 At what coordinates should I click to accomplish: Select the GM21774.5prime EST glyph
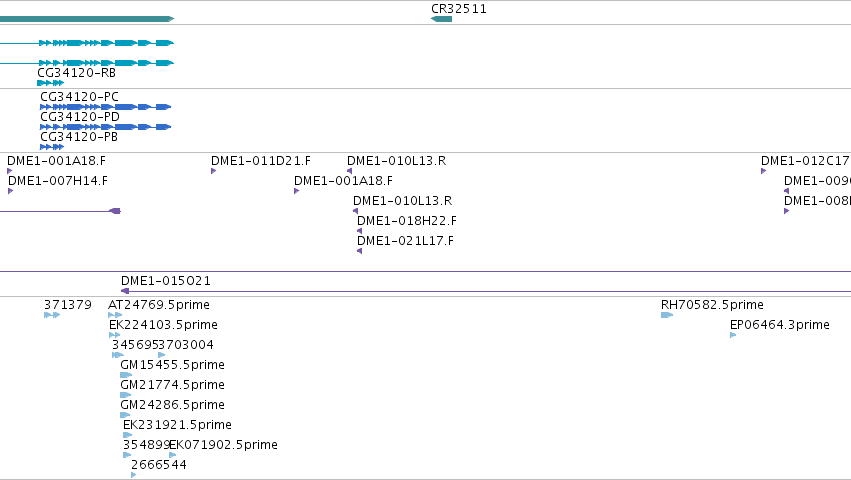[x=126, y=395]
